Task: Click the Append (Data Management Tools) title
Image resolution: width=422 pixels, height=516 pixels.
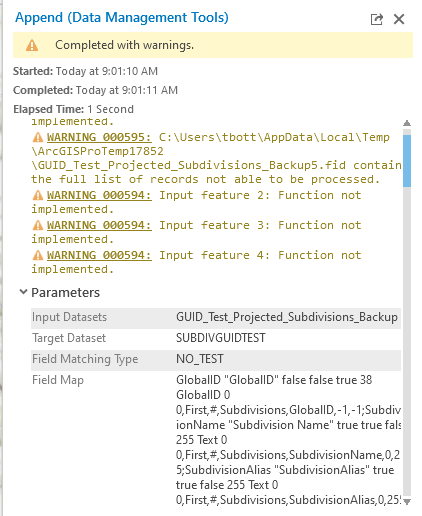Action: (122, 18)
